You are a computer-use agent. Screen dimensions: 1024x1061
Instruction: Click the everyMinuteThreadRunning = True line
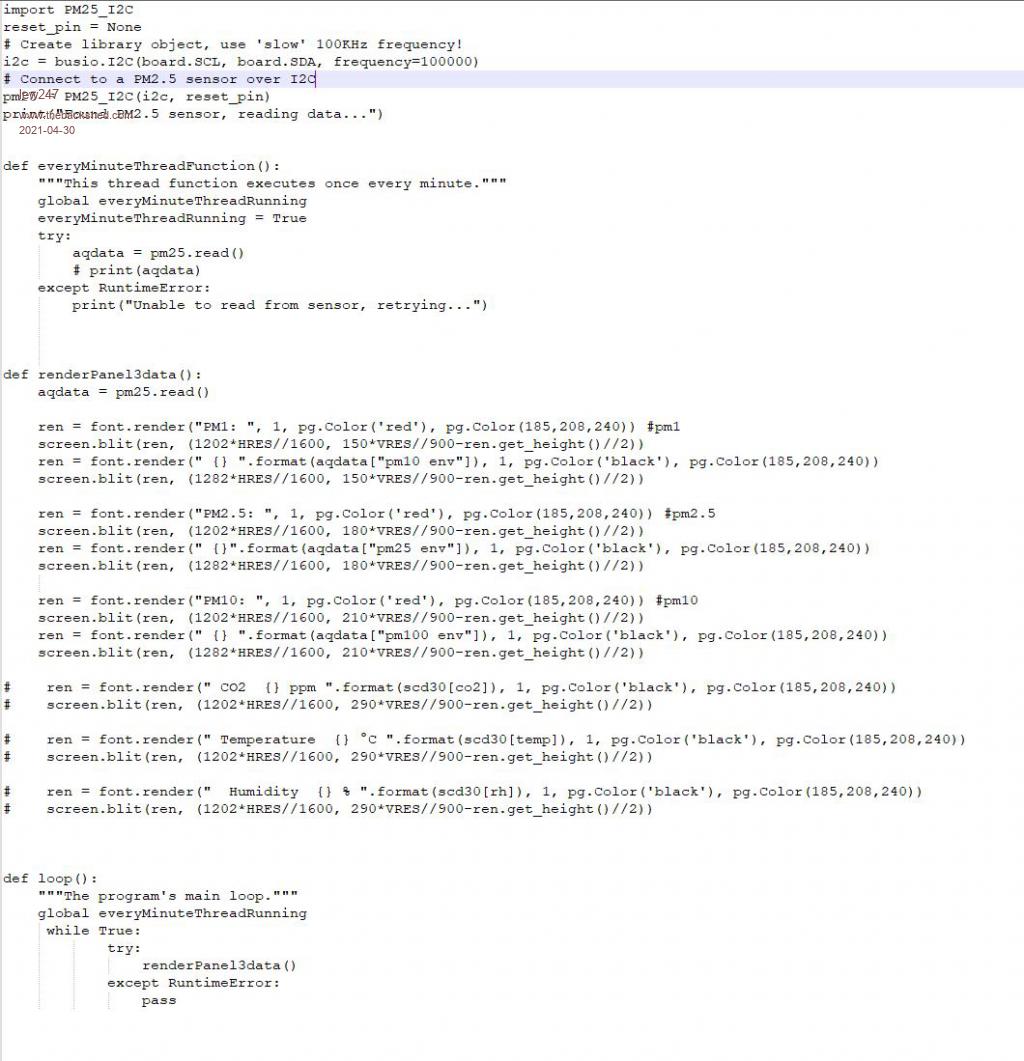(172, 218)
